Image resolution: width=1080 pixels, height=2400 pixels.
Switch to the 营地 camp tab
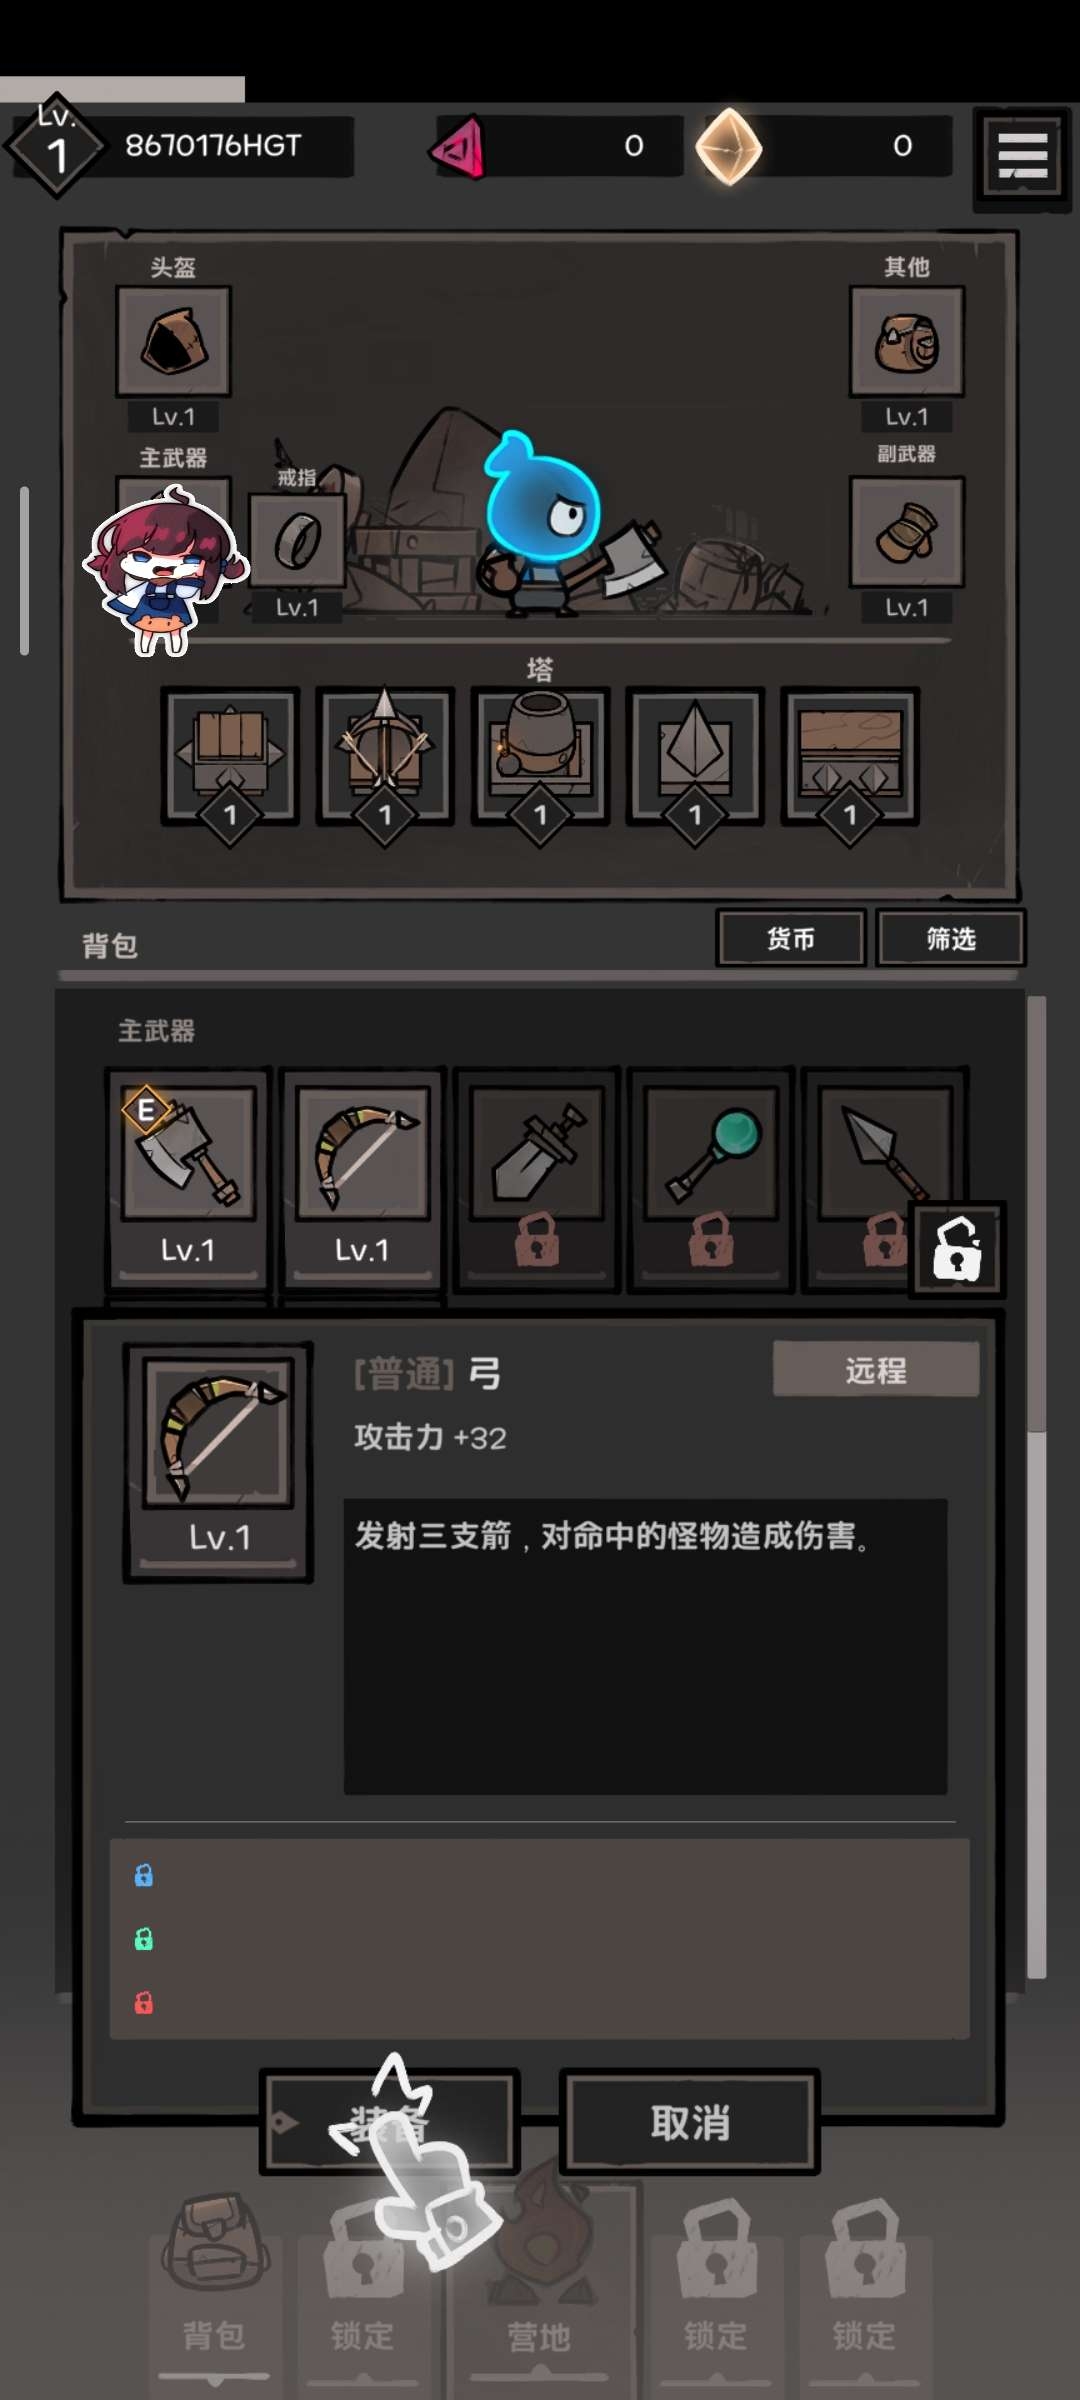[540, 2288]
